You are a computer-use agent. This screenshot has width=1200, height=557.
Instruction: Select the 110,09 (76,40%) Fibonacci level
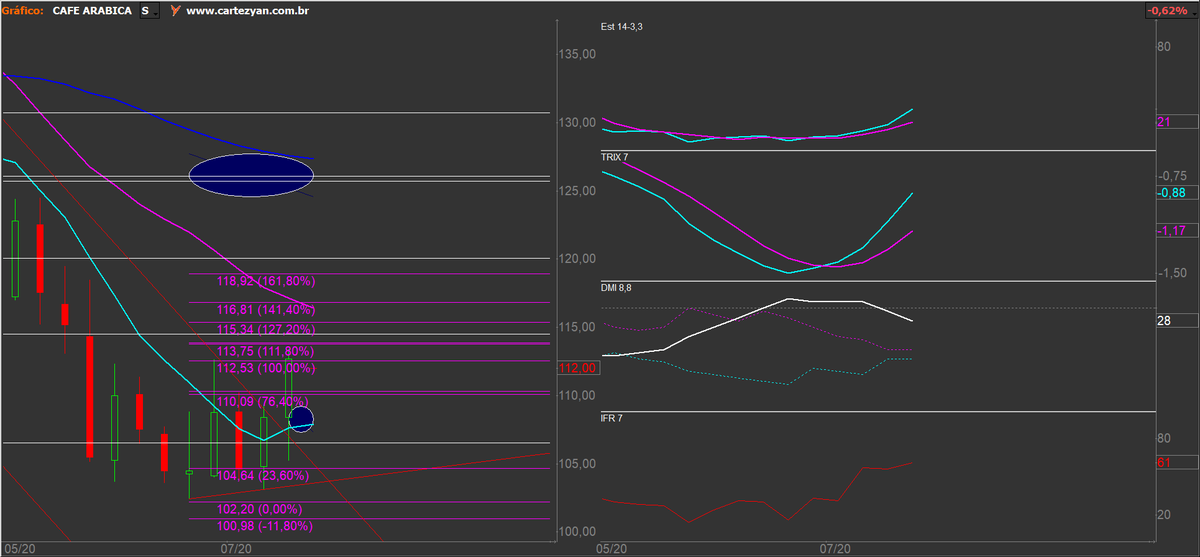point(263,401)
